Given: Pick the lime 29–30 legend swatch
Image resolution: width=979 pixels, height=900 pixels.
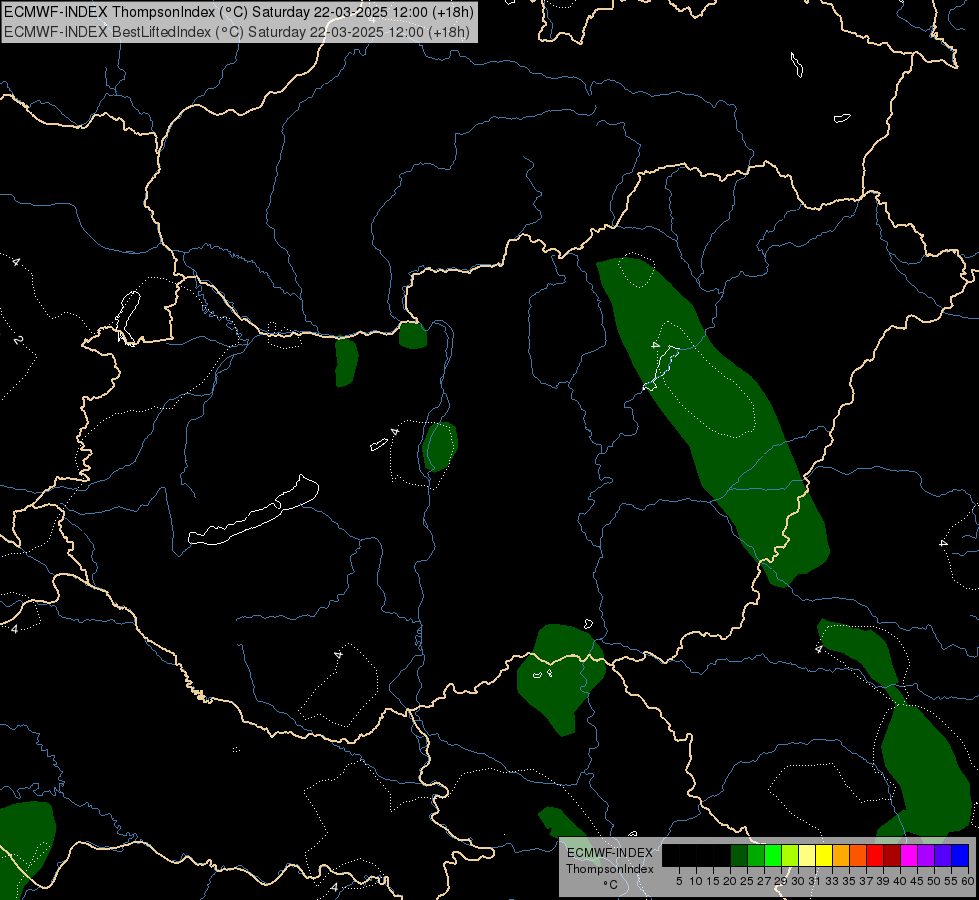Looking at the screenshot, I should (790, 855).
